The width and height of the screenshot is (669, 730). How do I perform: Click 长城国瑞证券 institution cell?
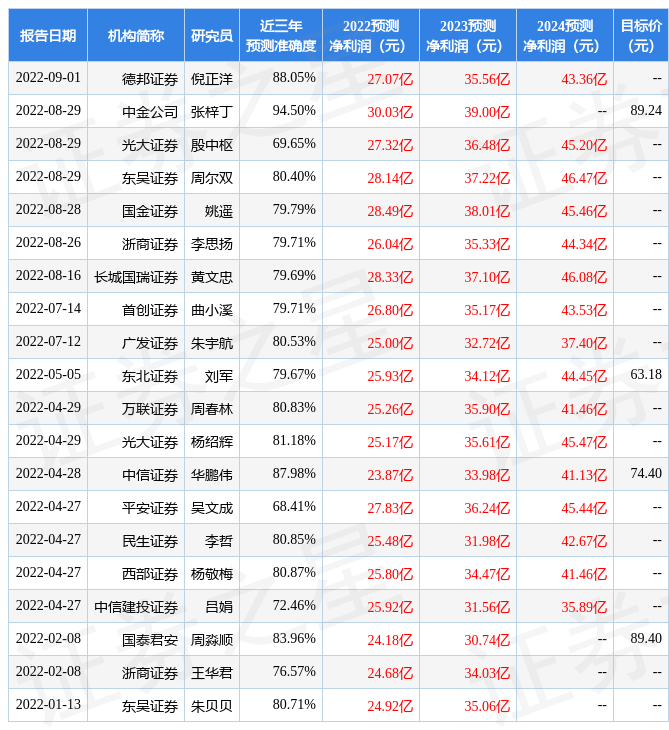tap(136, 277)
